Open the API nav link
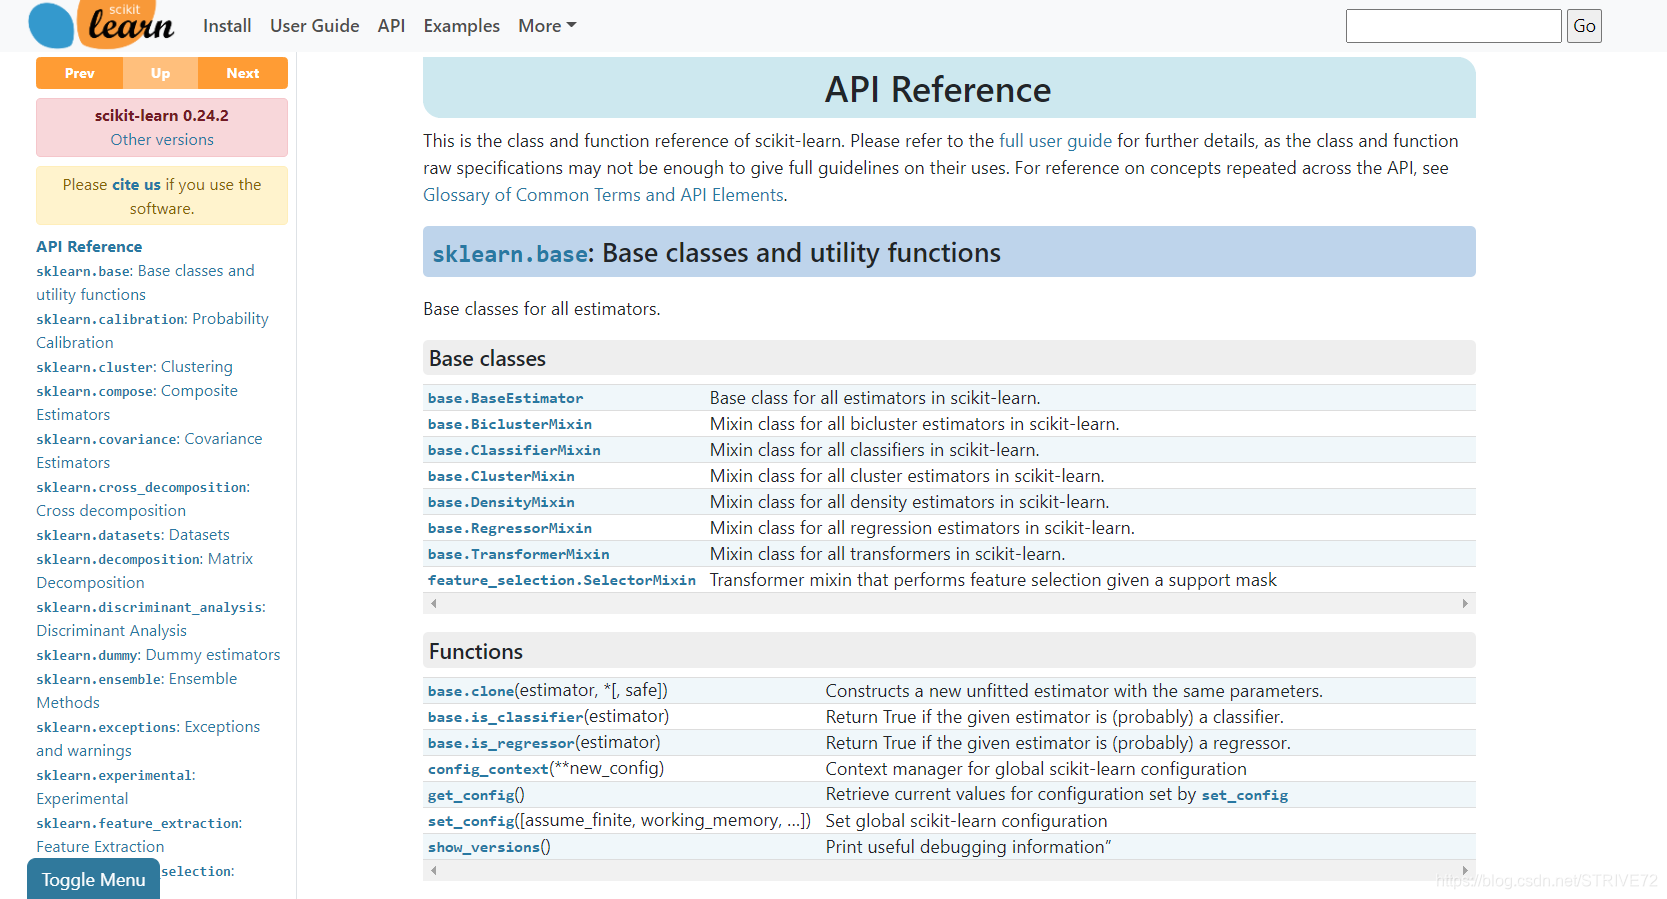This screenshot has height=899, width=1667. pyautogui.click(x=391, y=26)
